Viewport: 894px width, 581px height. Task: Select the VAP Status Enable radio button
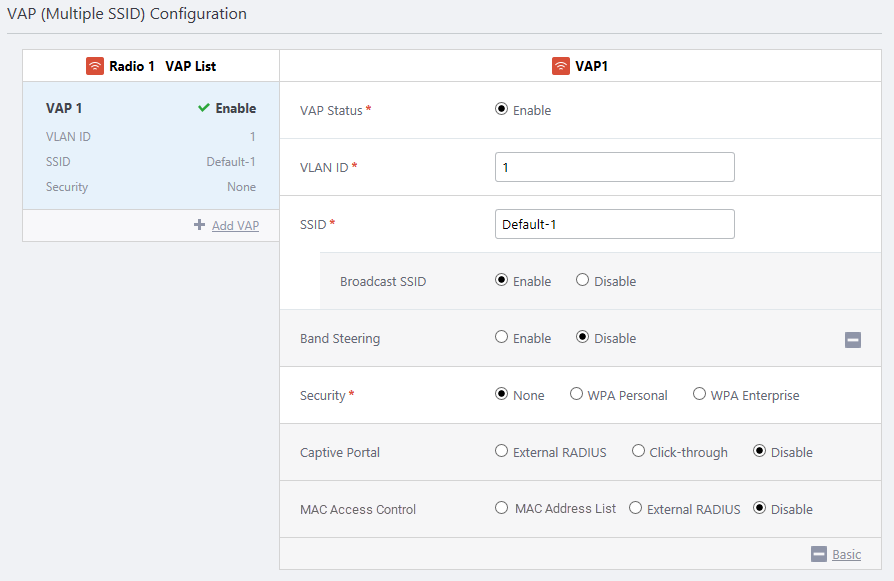coord(502,109)
